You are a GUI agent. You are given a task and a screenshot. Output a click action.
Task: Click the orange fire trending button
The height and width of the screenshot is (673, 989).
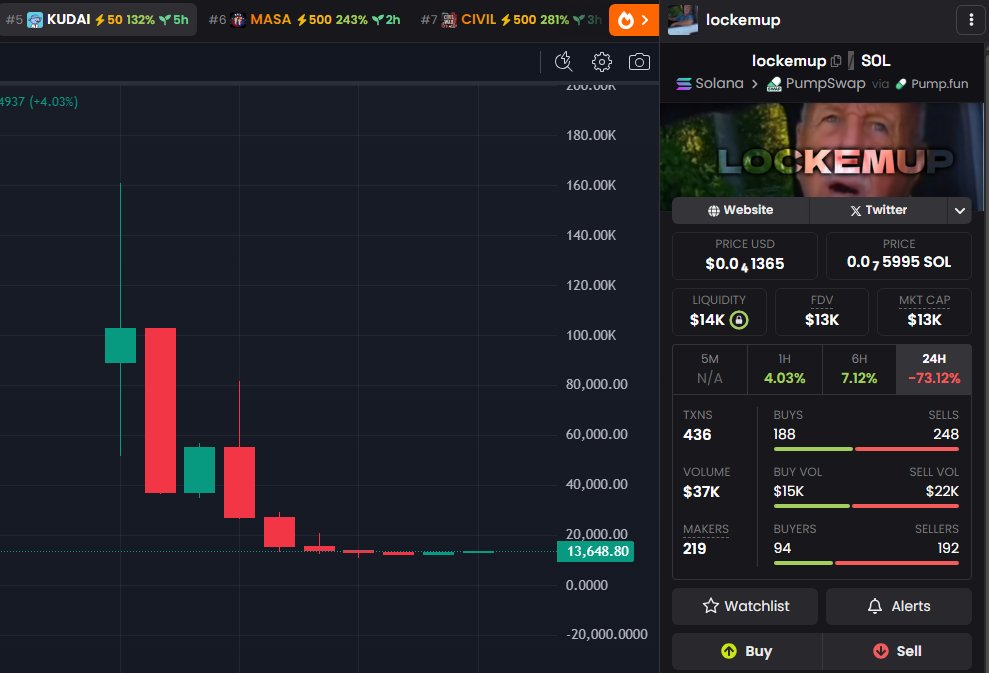point(634,20)
